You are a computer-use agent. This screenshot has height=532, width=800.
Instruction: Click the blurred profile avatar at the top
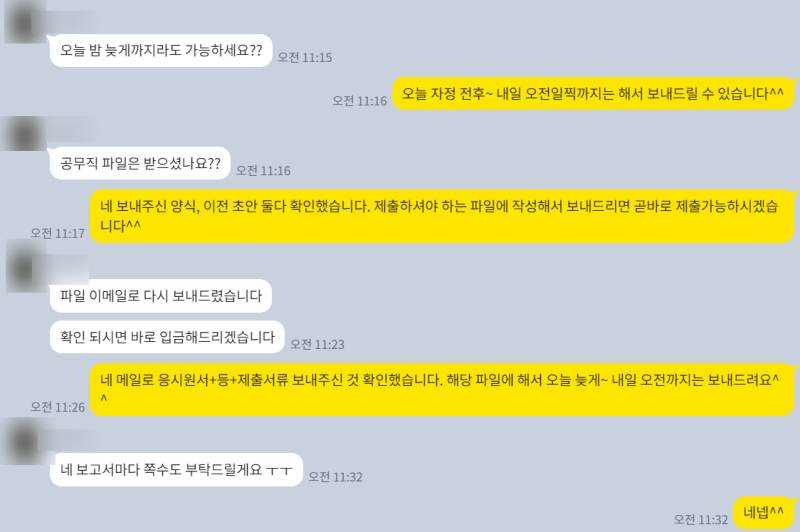pyautogui.click(x=23, y=21)
